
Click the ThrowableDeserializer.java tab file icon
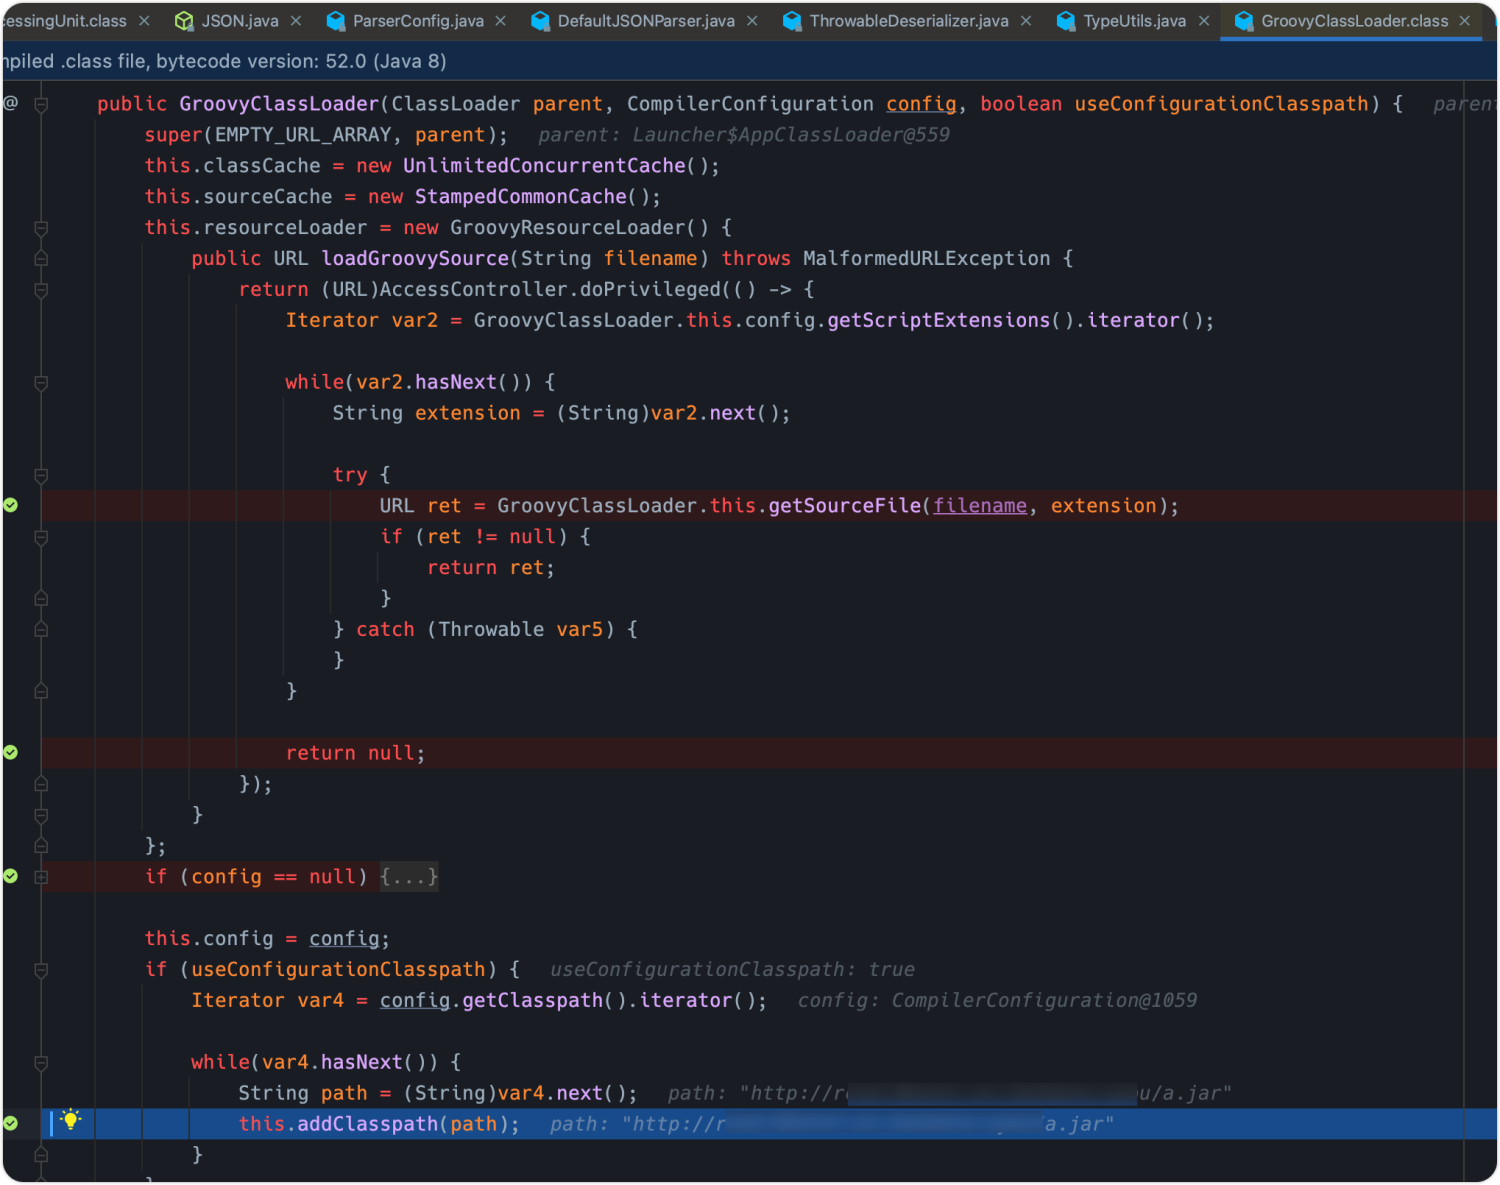pos(792,21)
